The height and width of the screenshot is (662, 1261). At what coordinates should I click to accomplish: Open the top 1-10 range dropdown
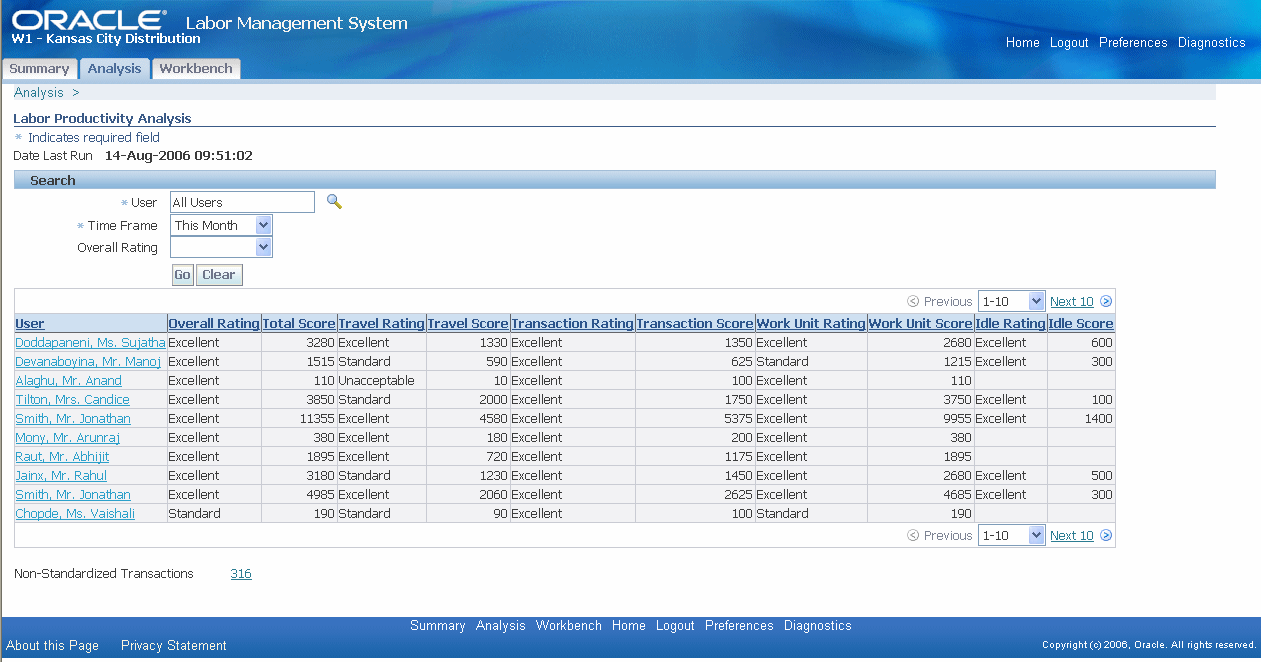tap(1011, 301)
